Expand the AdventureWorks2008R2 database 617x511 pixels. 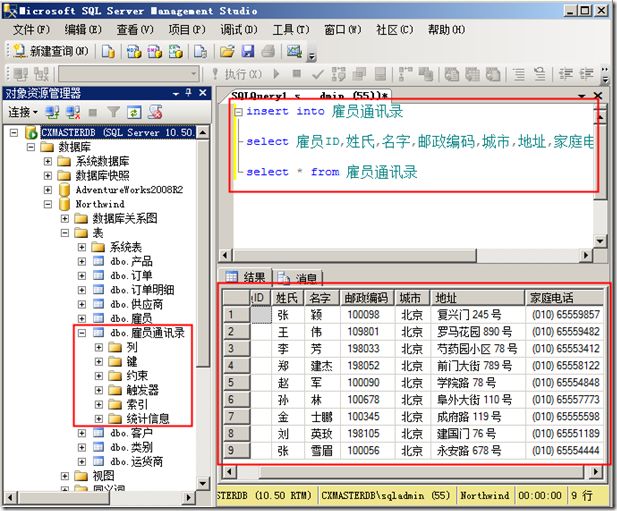coord(48,190)
